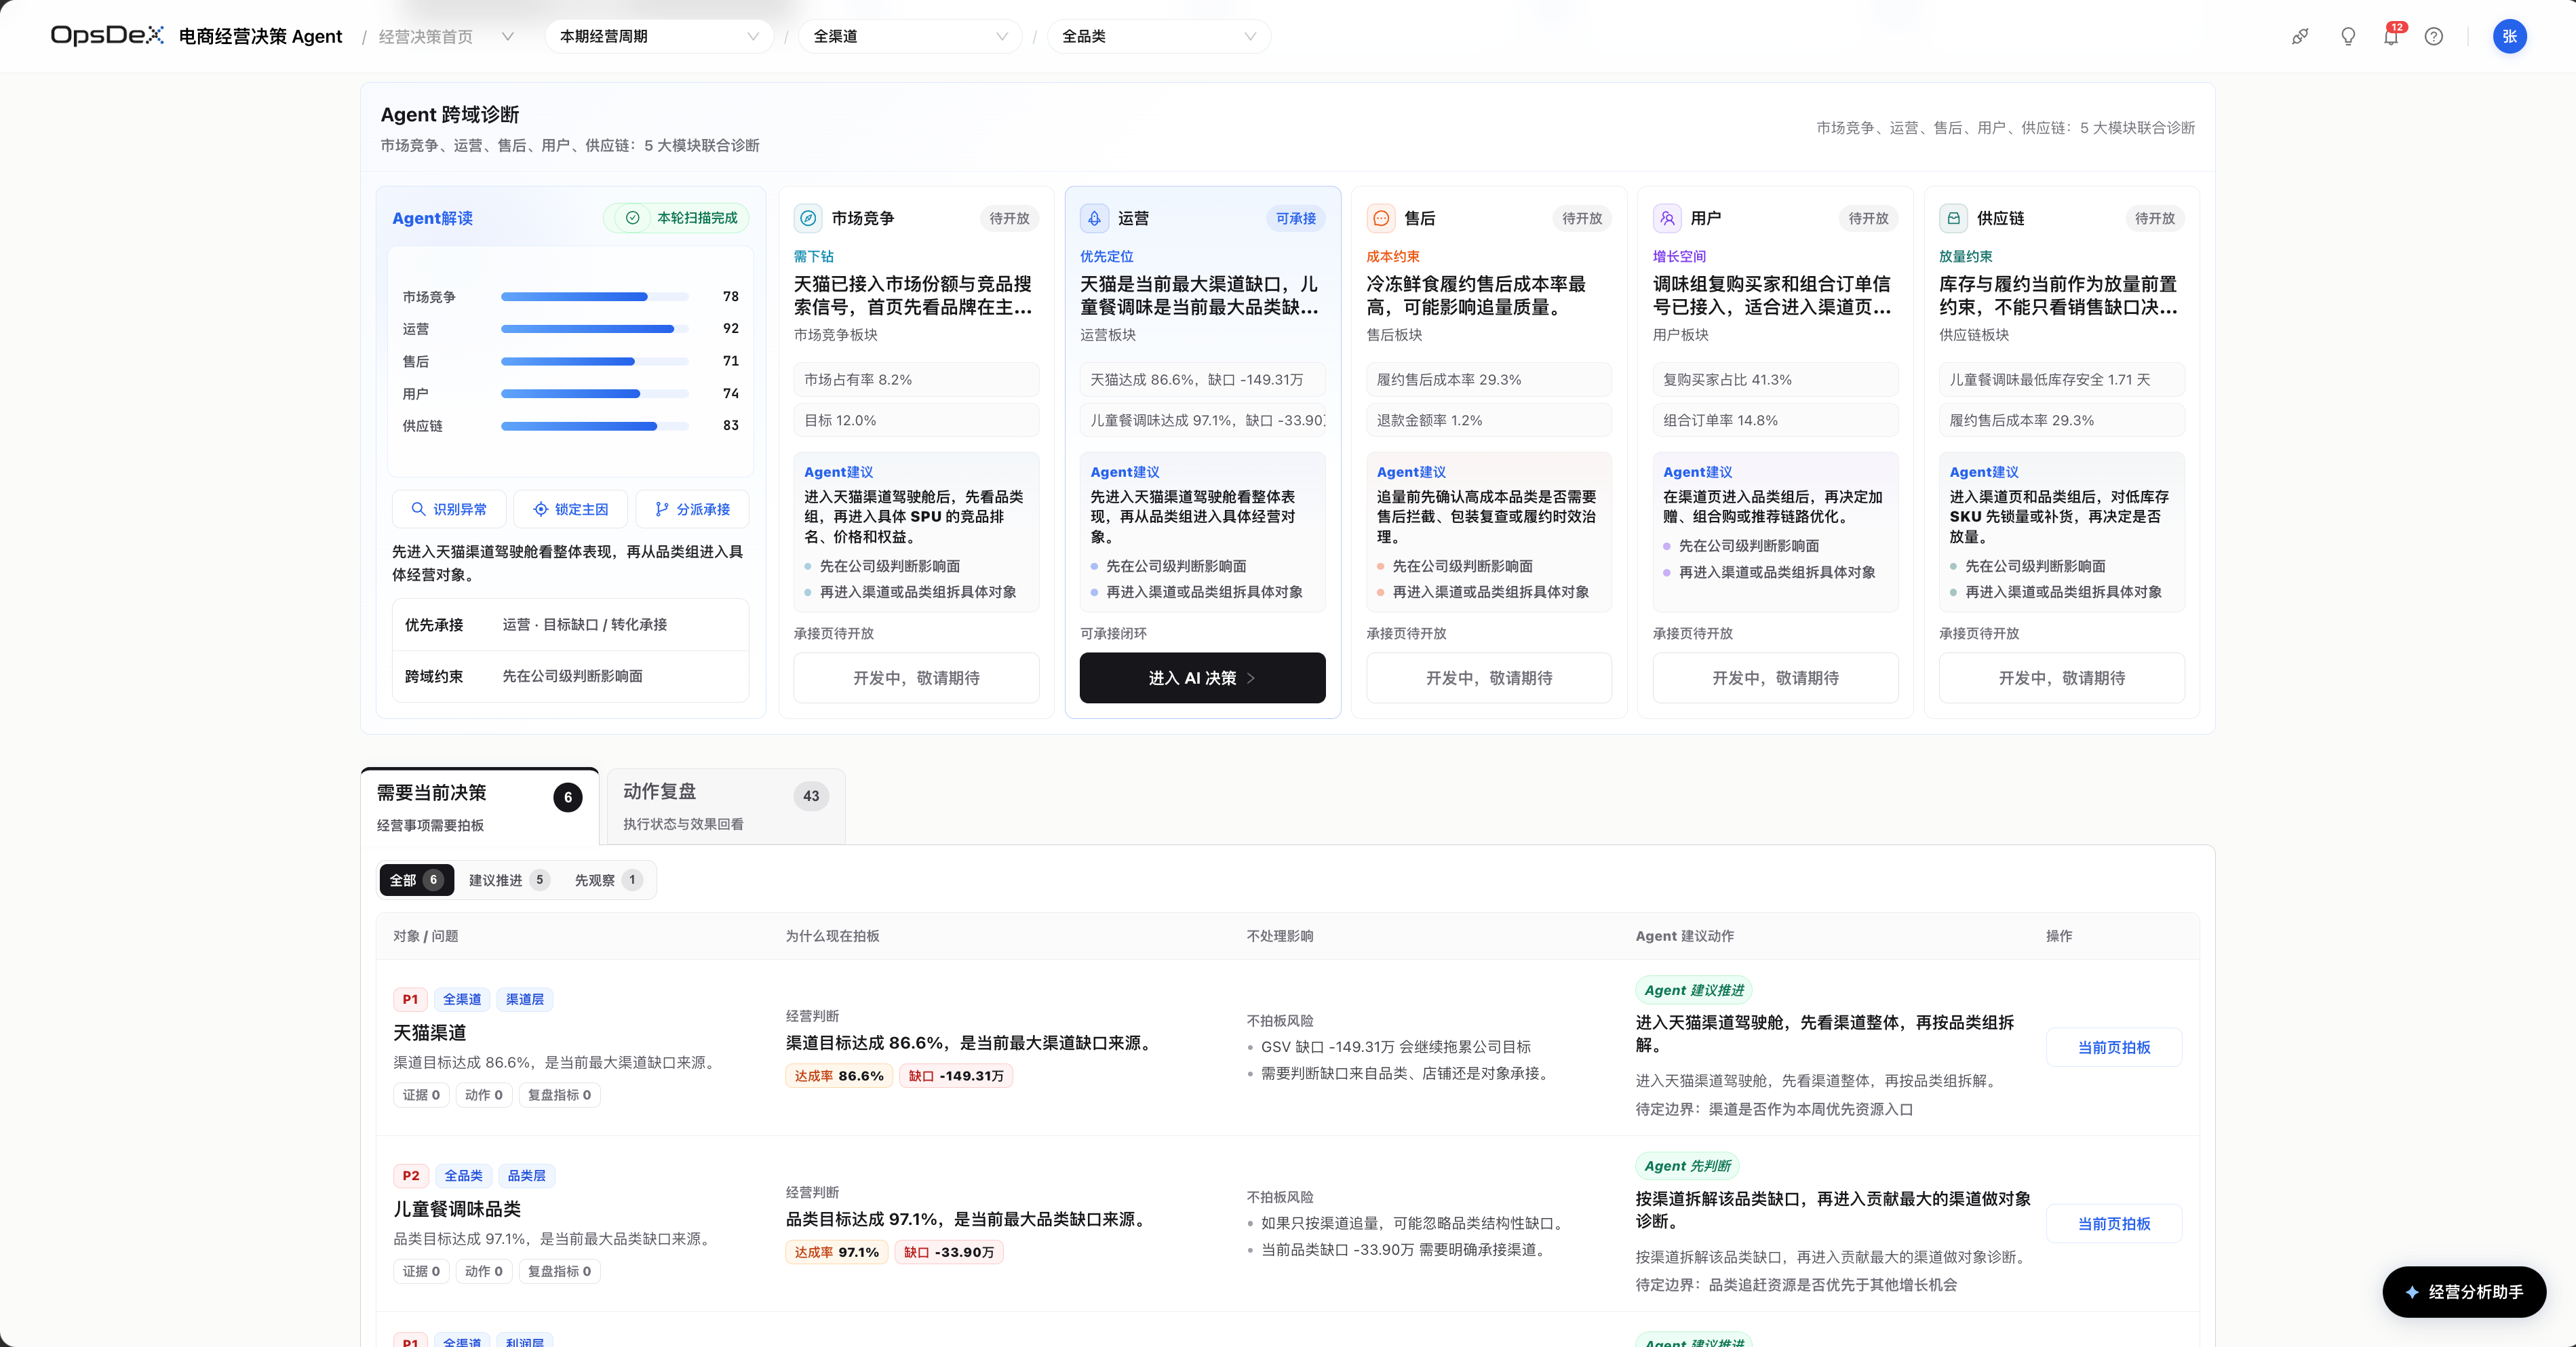2576x1347 pixels.
Task: Open the rocket launch icon in header
Action: click(x=2300, y=37)
